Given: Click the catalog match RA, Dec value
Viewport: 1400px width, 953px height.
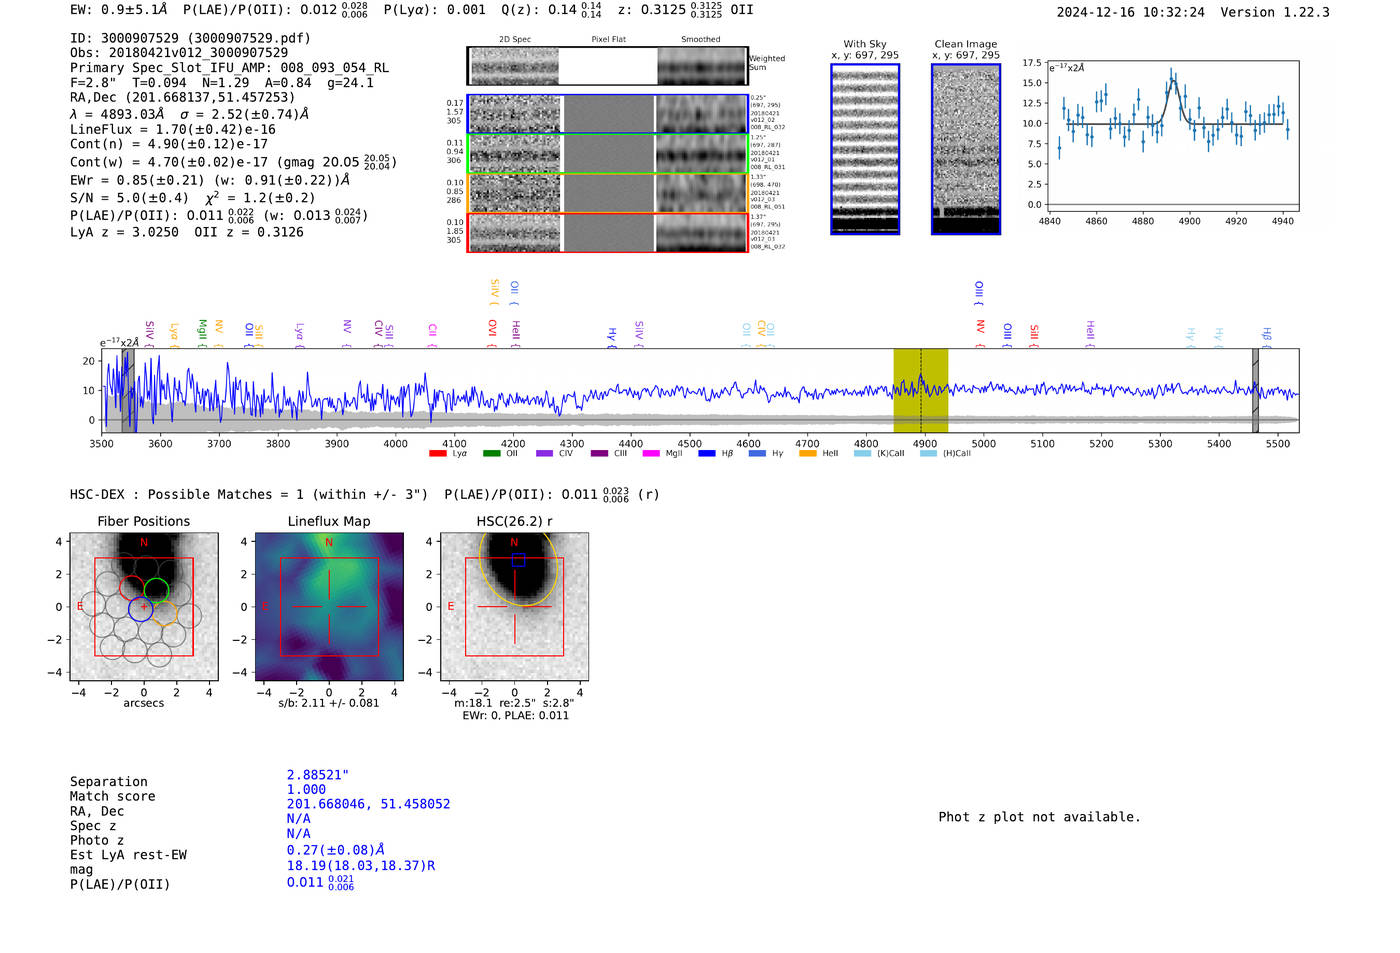Looking at the screenshot, I should [368, 804].
